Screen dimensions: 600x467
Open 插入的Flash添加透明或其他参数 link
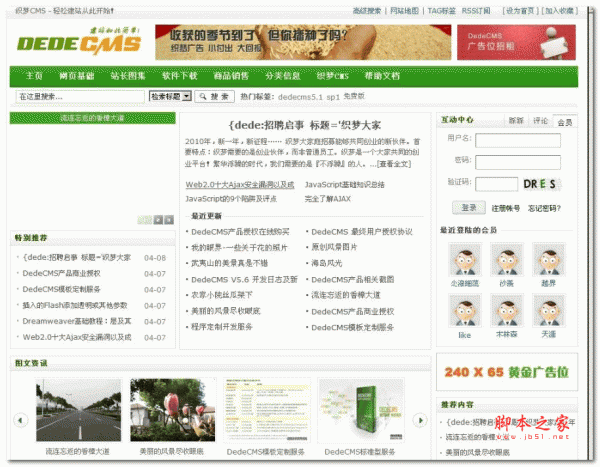click(x=75, y=305)
